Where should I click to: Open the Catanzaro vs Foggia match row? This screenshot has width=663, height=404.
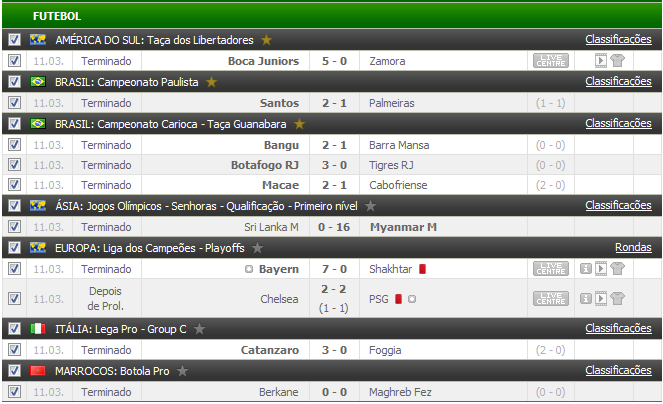click(x=332, y=350)
